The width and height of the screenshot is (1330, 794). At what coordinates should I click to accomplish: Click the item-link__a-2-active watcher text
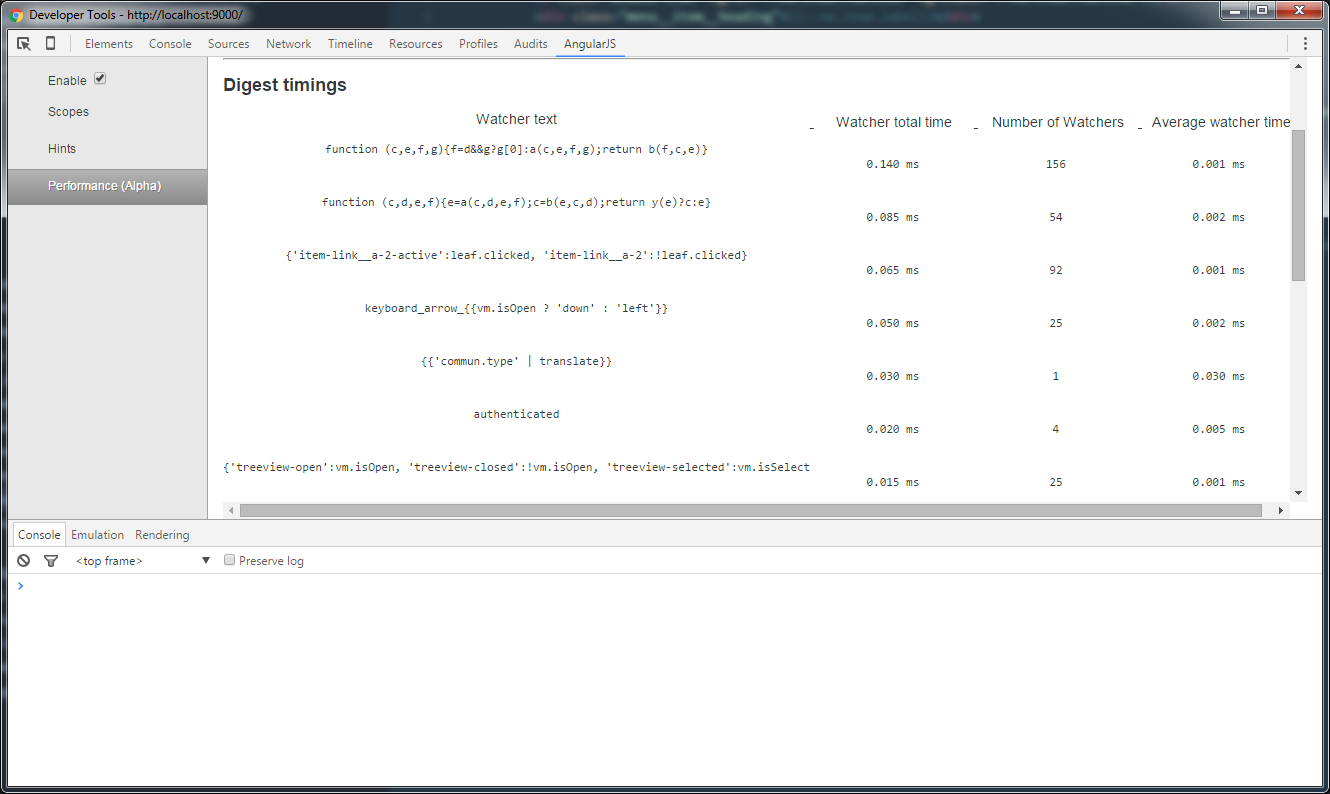click(x=516, y=255)
